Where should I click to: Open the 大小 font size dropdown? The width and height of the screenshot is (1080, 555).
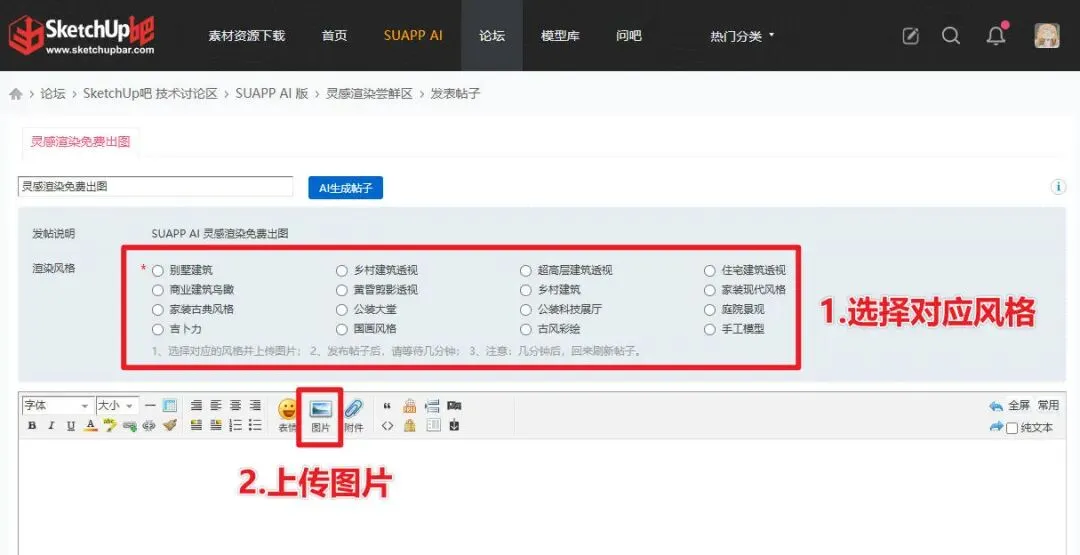point(117,406)
